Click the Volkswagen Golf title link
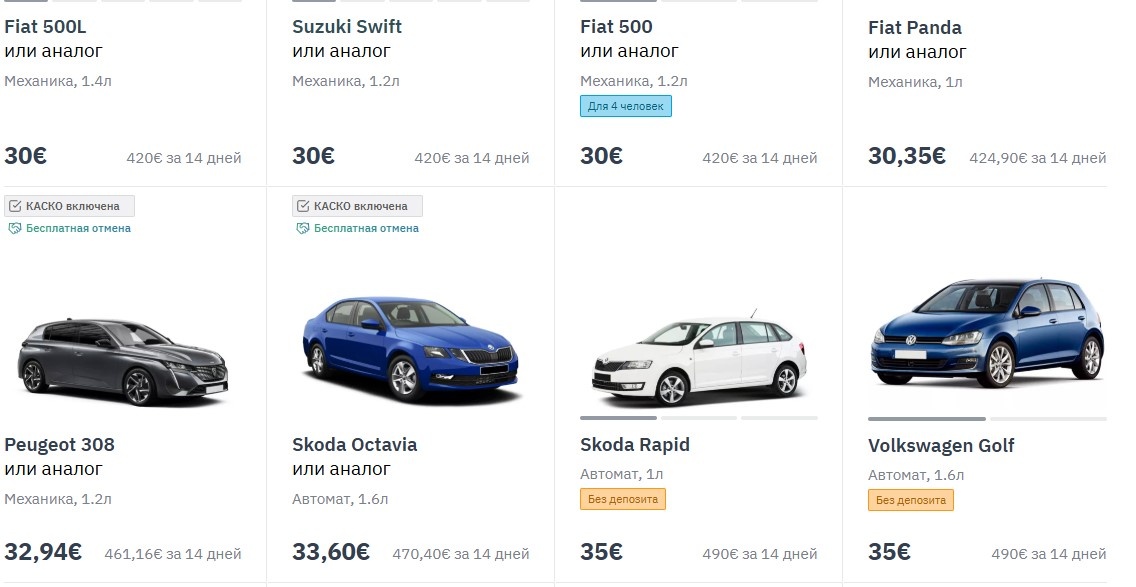This screenshot has width=1136, height=587. [941, 445]
